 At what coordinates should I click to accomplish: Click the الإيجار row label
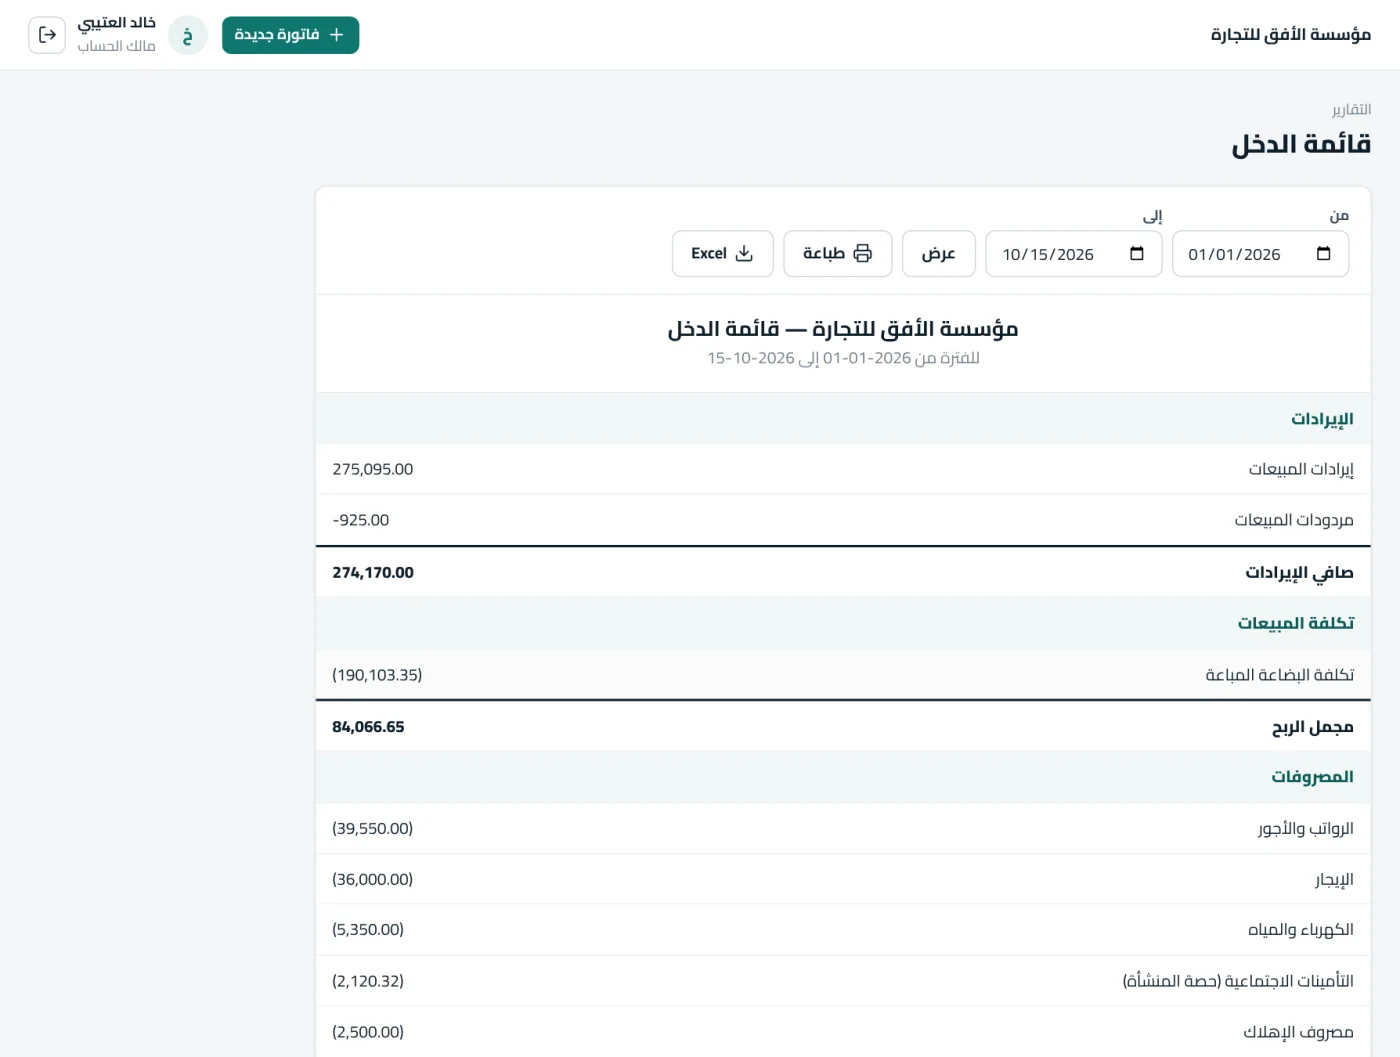point(1334,879)
